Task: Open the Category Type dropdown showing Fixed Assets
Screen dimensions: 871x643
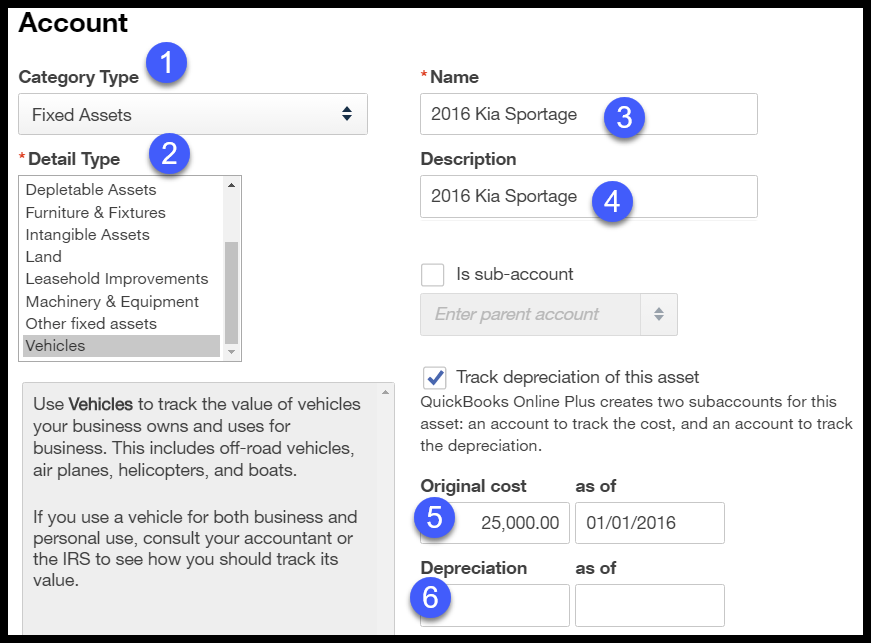Action: pyautogui.click(x=193, y=114)
